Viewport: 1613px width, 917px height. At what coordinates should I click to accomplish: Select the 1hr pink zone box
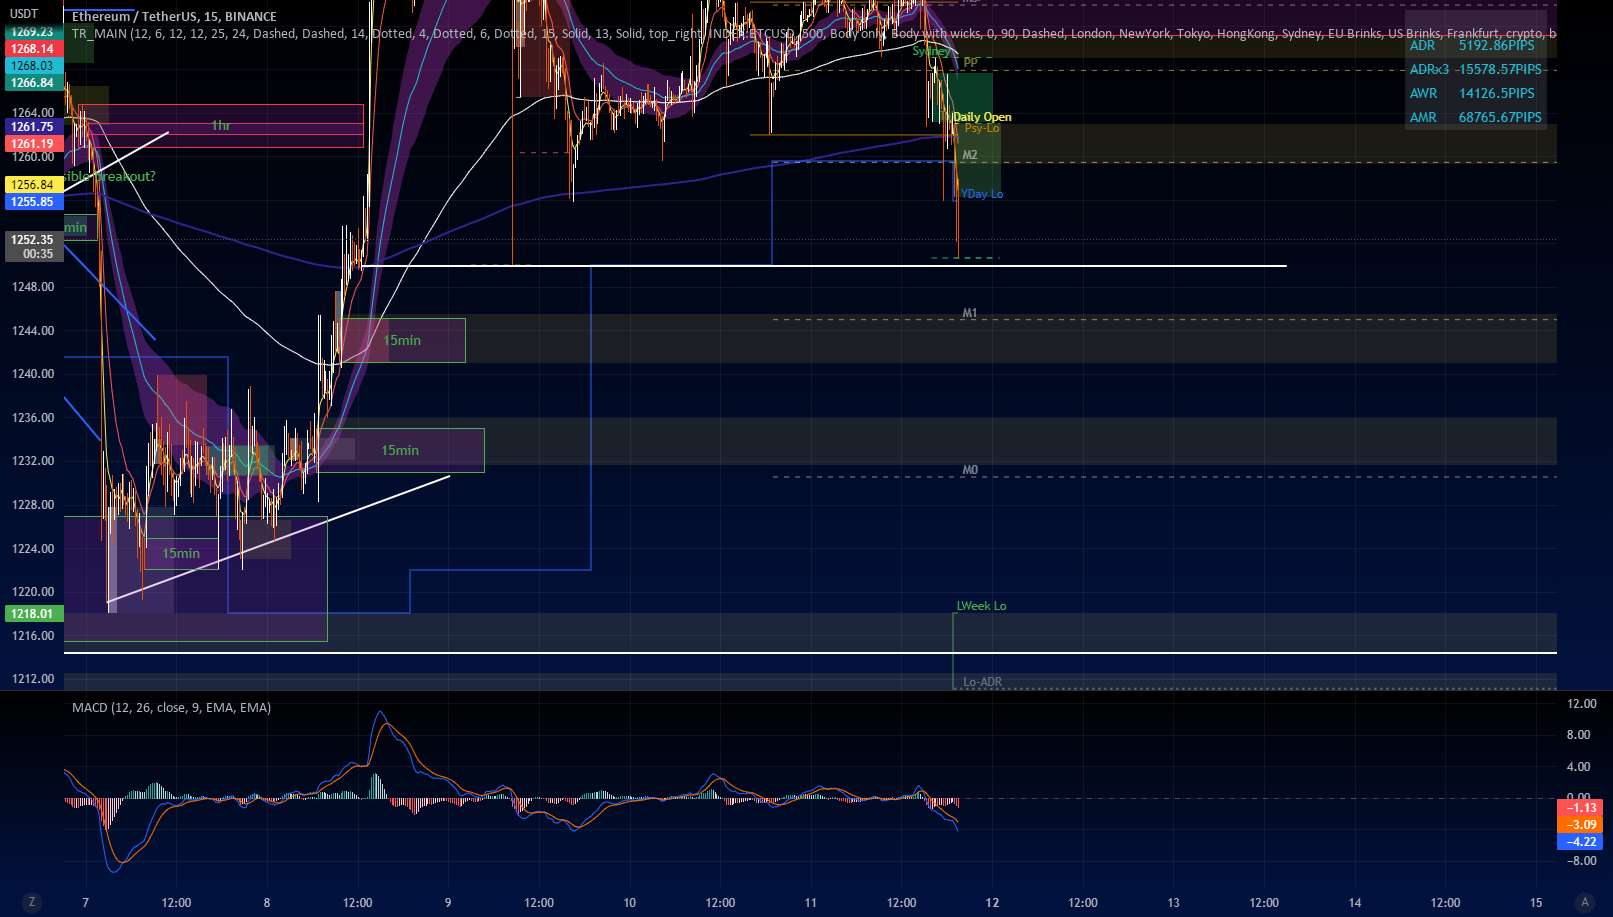click(221, 126)
